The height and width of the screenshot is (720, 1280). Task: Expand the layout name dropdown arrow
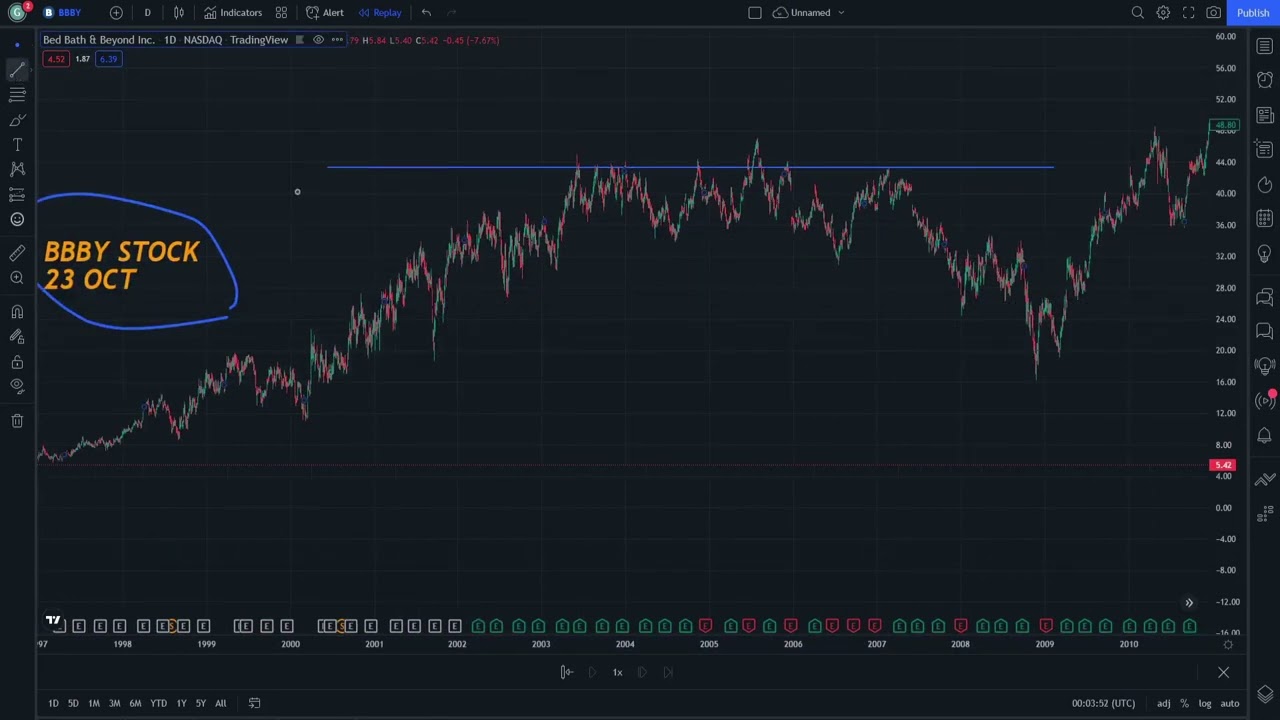click(x=841, y=13)
